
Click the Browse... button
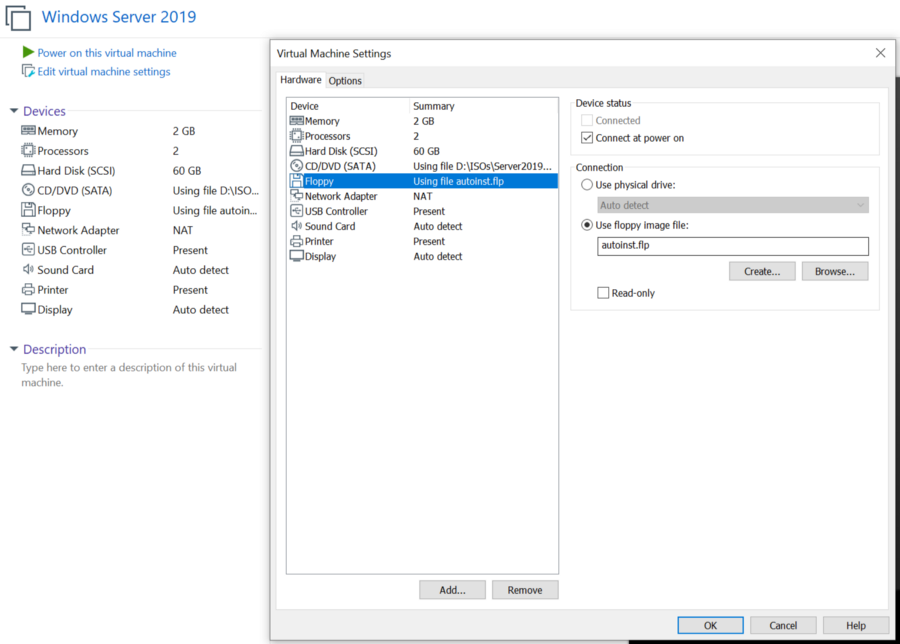point(834,271)
